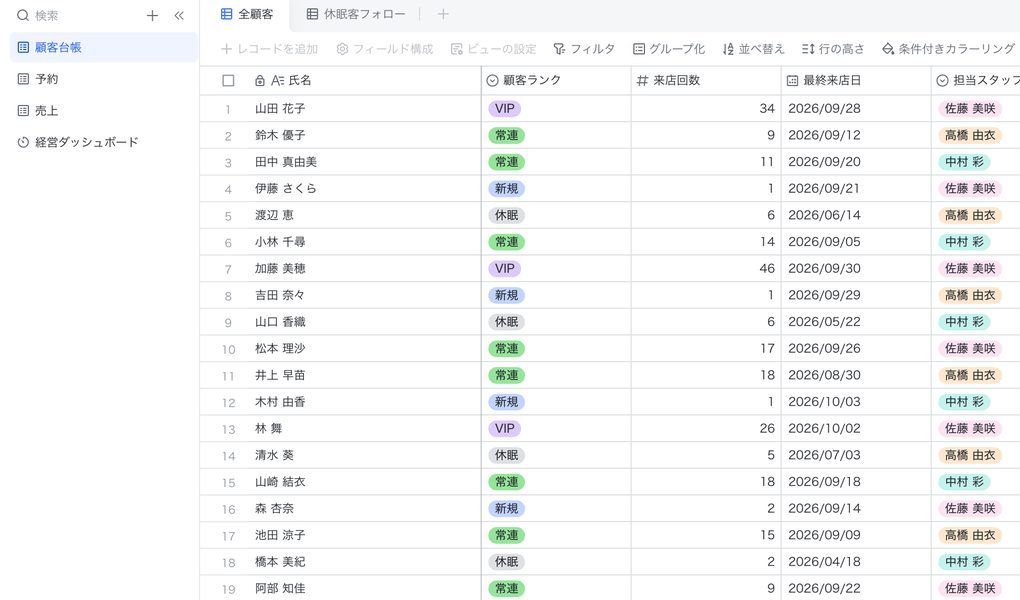Select name cell 山口 香織
Screen dimensions: 1020x600
click(364, 322)
